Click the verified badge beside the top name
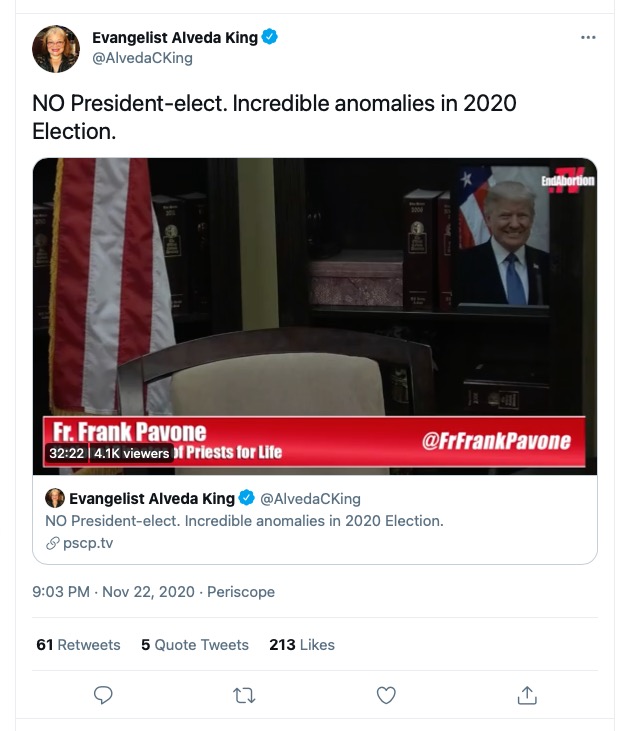630x731 pixels. pos(270,38)
